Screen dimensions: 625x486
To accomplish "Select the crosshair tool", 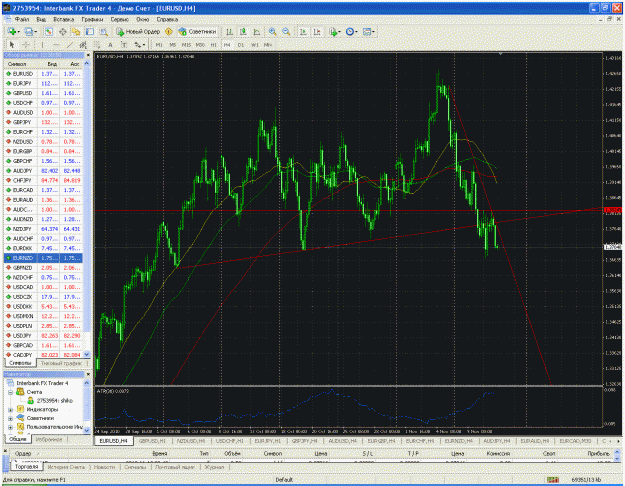I will 26,45.
